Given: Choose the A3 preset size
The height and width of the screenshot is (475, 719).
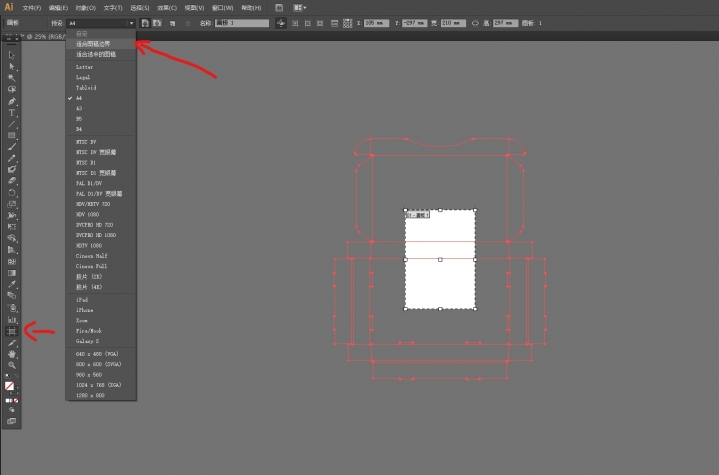Looking at the screenshot, I should point(79,109).
